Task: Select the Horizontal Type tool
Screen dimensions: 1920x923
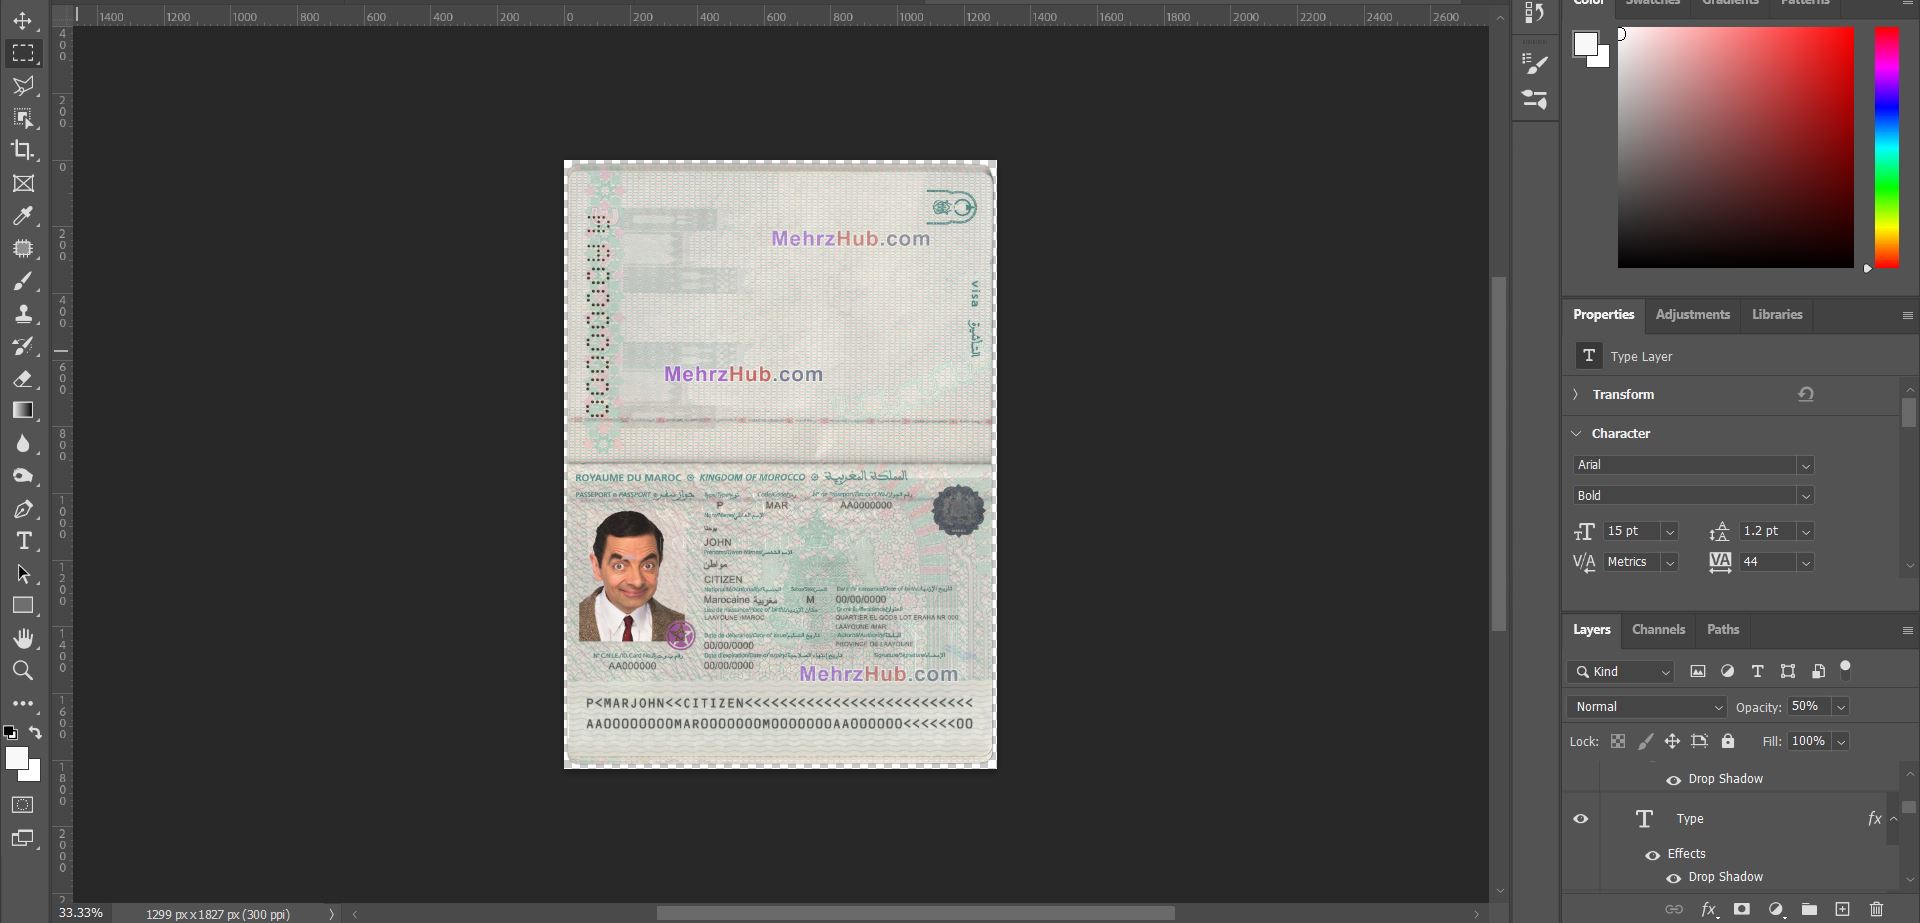Action: (23, 541)
